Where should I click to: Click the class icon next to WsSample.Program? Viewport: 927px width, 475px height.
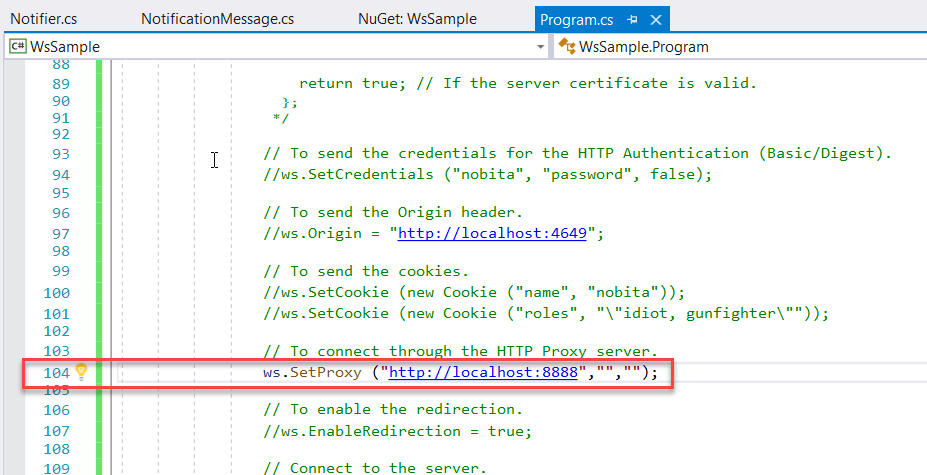point(567,46)
